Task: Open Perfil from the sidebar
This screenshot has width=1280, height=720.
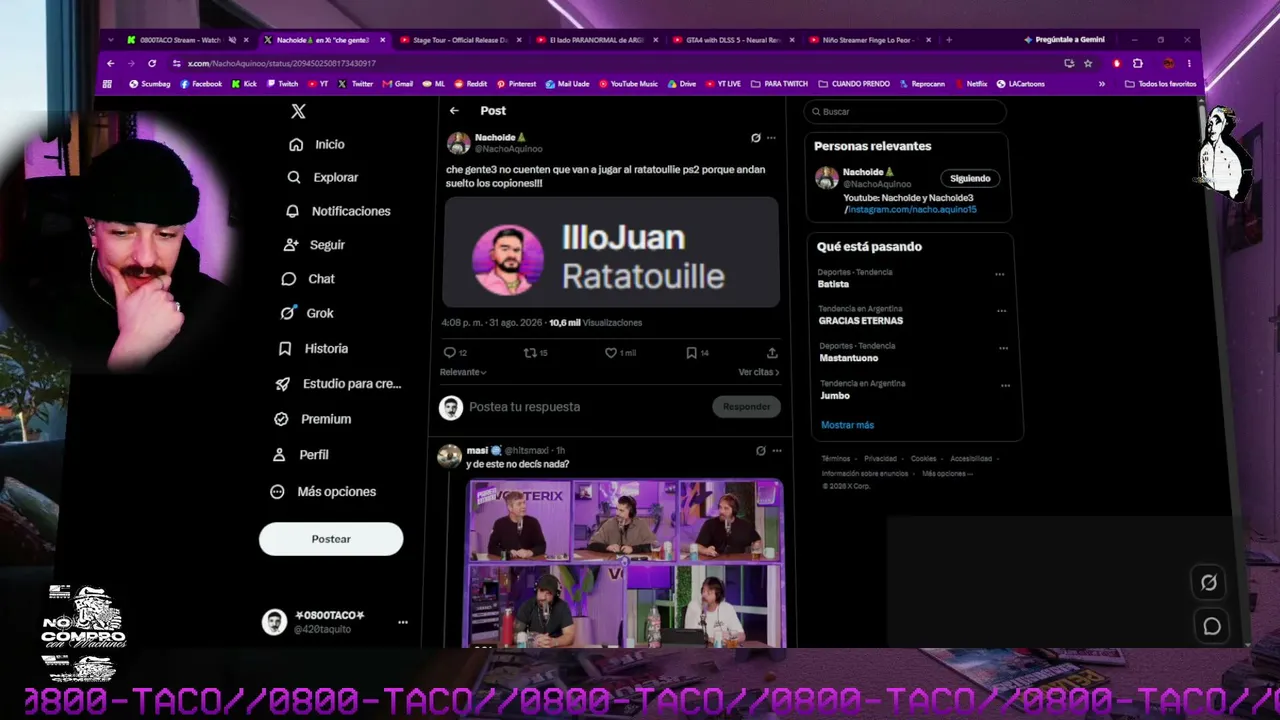Action: (x=300, y=454)
